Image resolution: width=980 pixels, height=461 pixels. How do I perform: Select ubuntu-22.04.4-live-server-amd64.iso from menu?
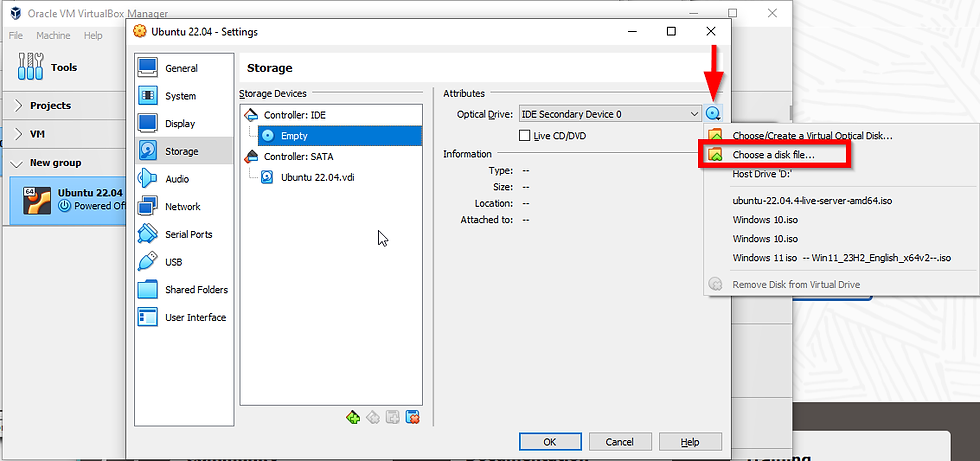(x=811, y=201)
